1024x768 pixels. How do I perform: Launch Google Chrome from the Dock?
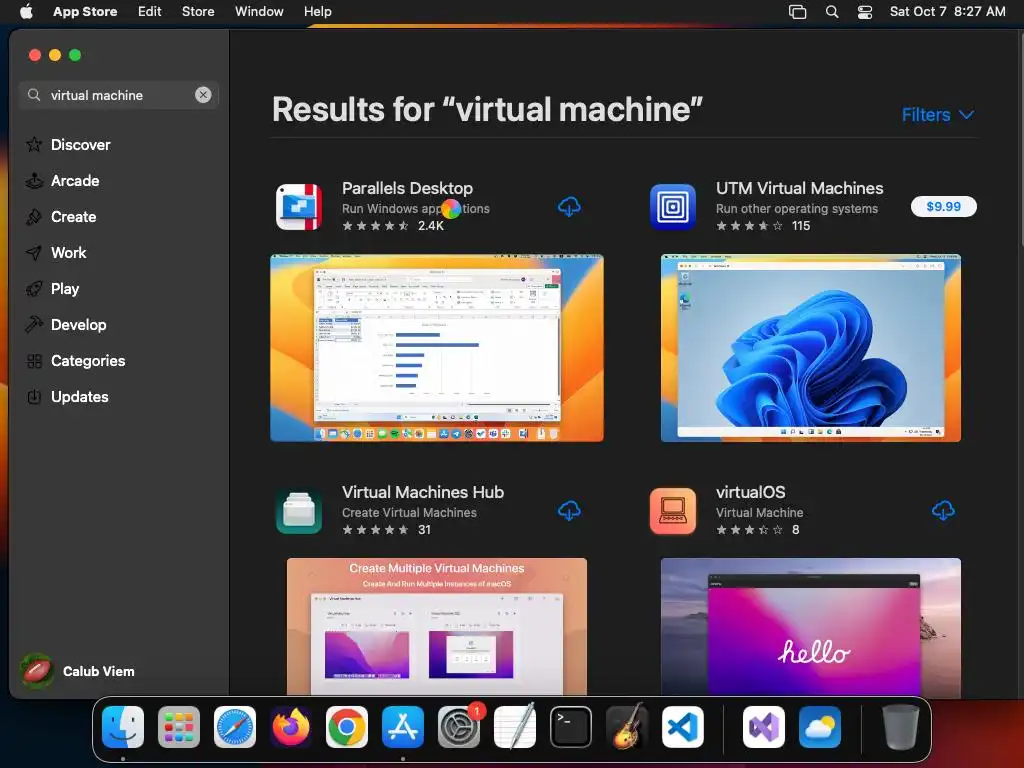coord(347,727)
